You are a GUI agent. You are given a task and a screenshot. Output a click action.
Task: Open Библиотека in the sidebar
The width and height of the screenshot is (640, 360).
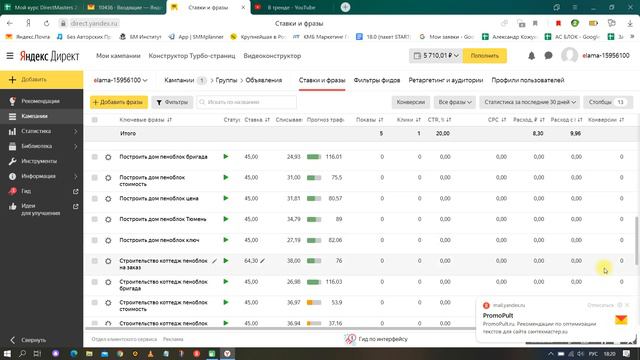pyautogui.click(x=37, y=146)
